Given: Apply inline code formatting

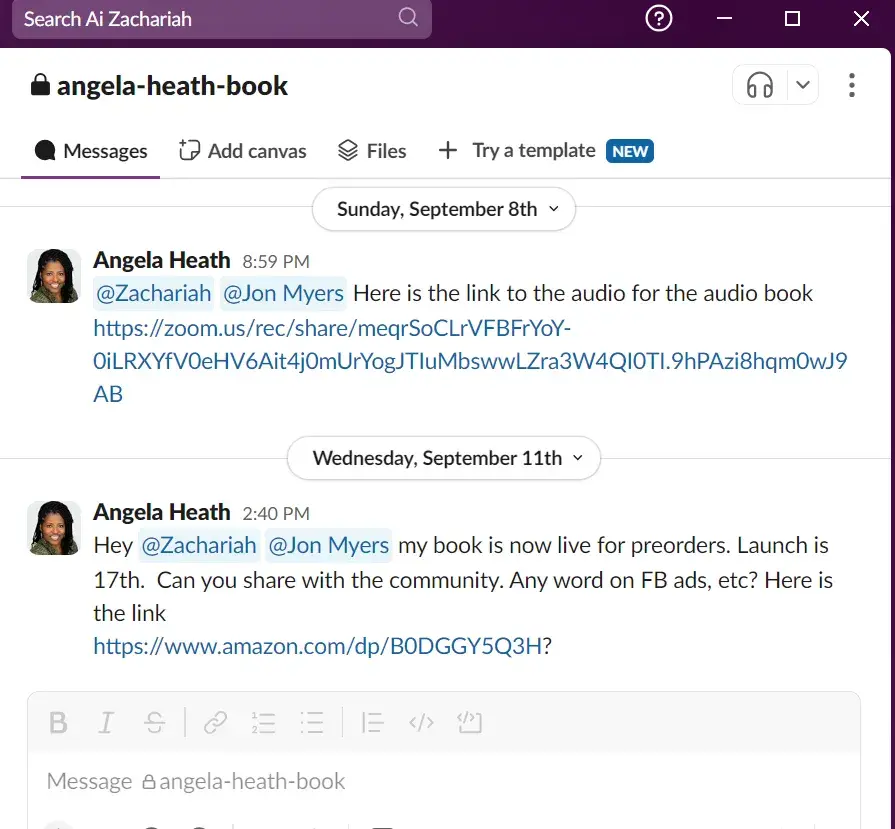Looking at the screenshot, I should tap(421, 722).
